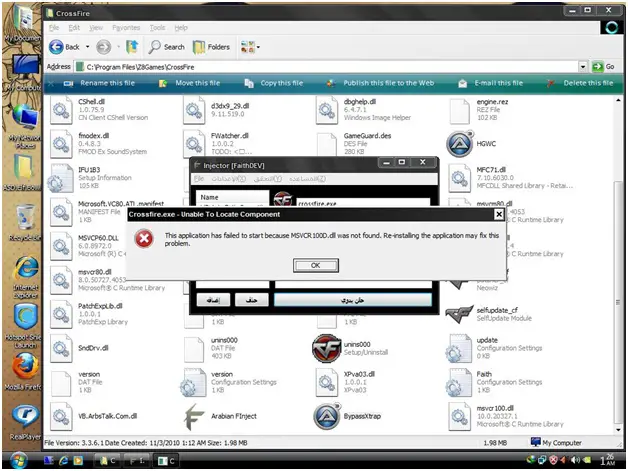Select the BypassXtrap icon
The width and height of the screenshot is (628, 471).
pos(326,417)
